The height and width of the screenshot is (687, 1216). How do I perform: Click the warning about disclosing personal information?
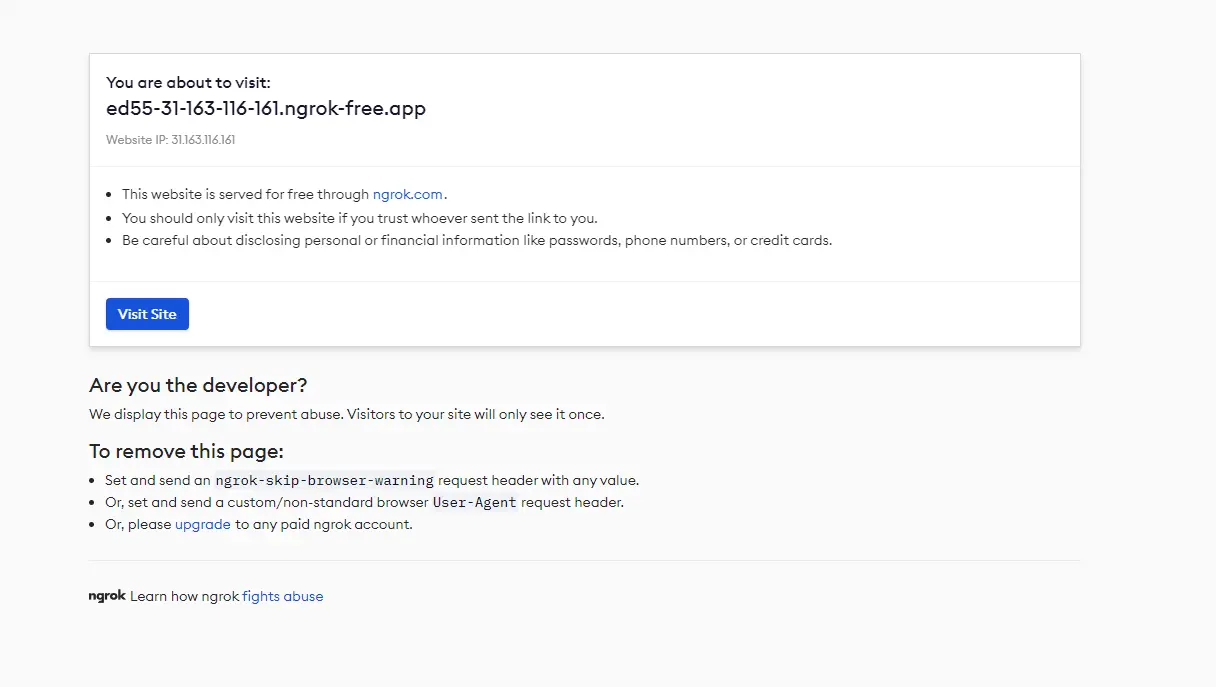[x=477, y=240]
